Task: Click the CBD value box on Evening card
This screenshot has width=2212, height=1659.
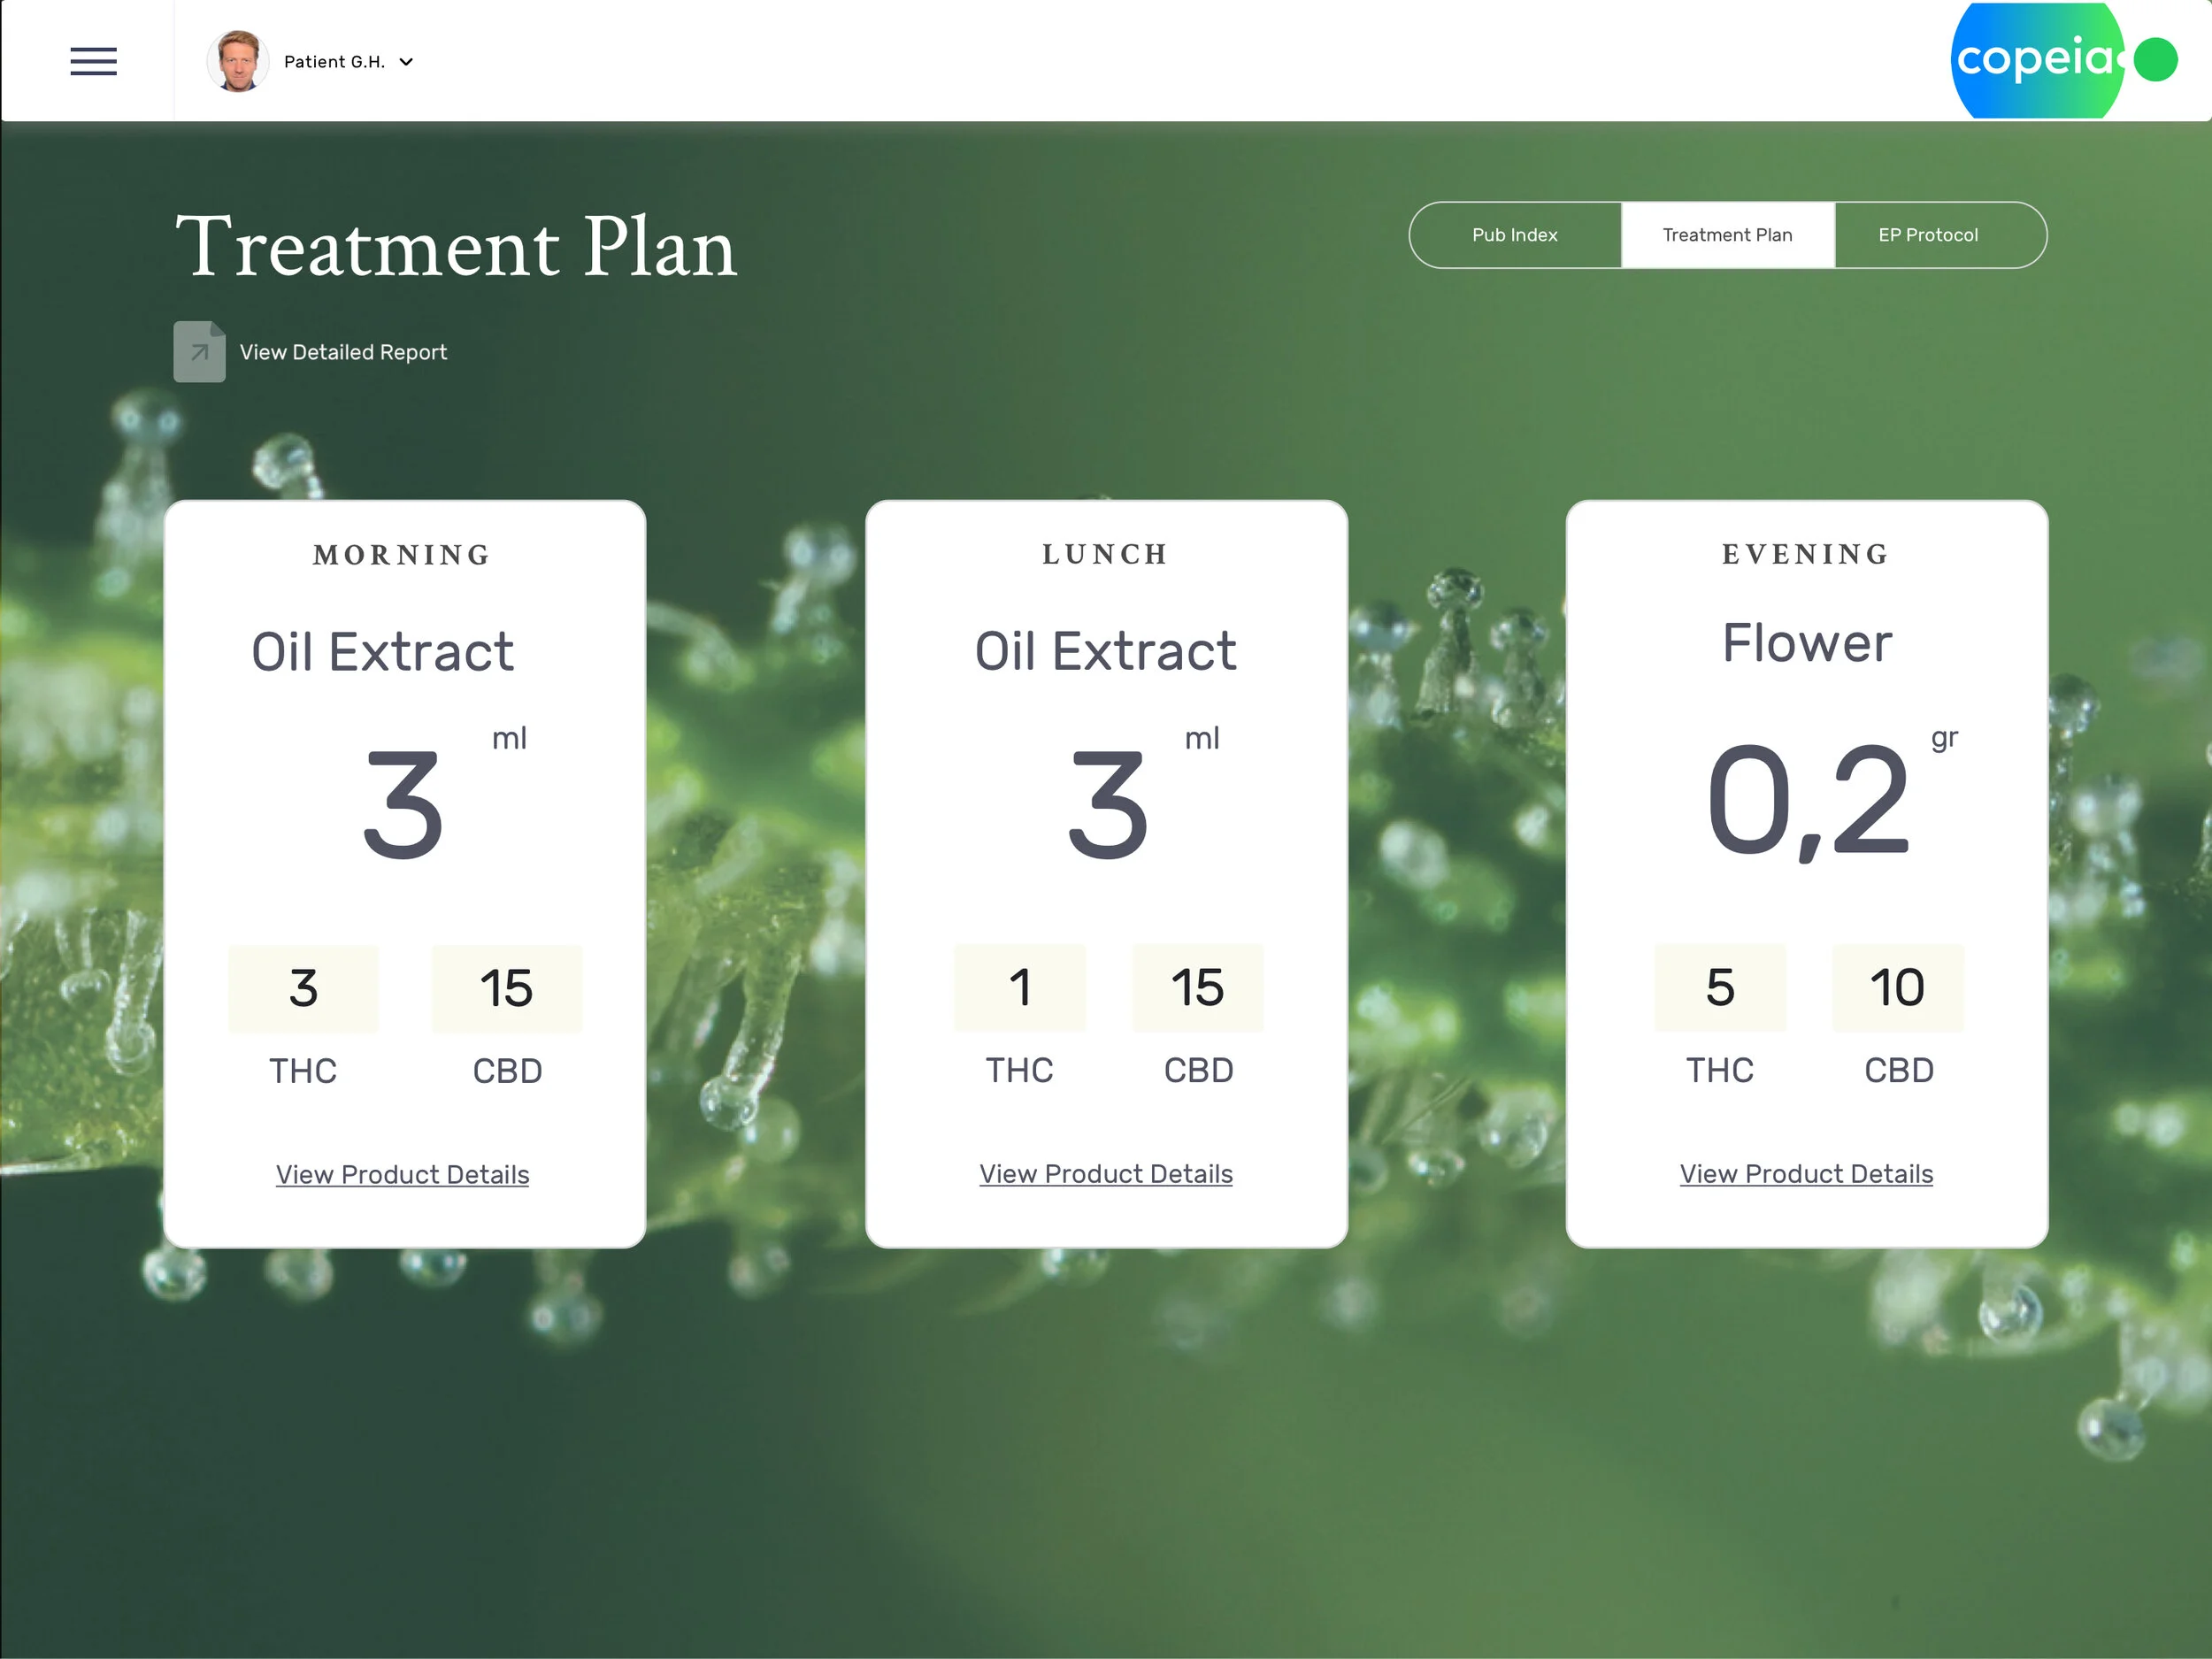Action: [1897, 988]
